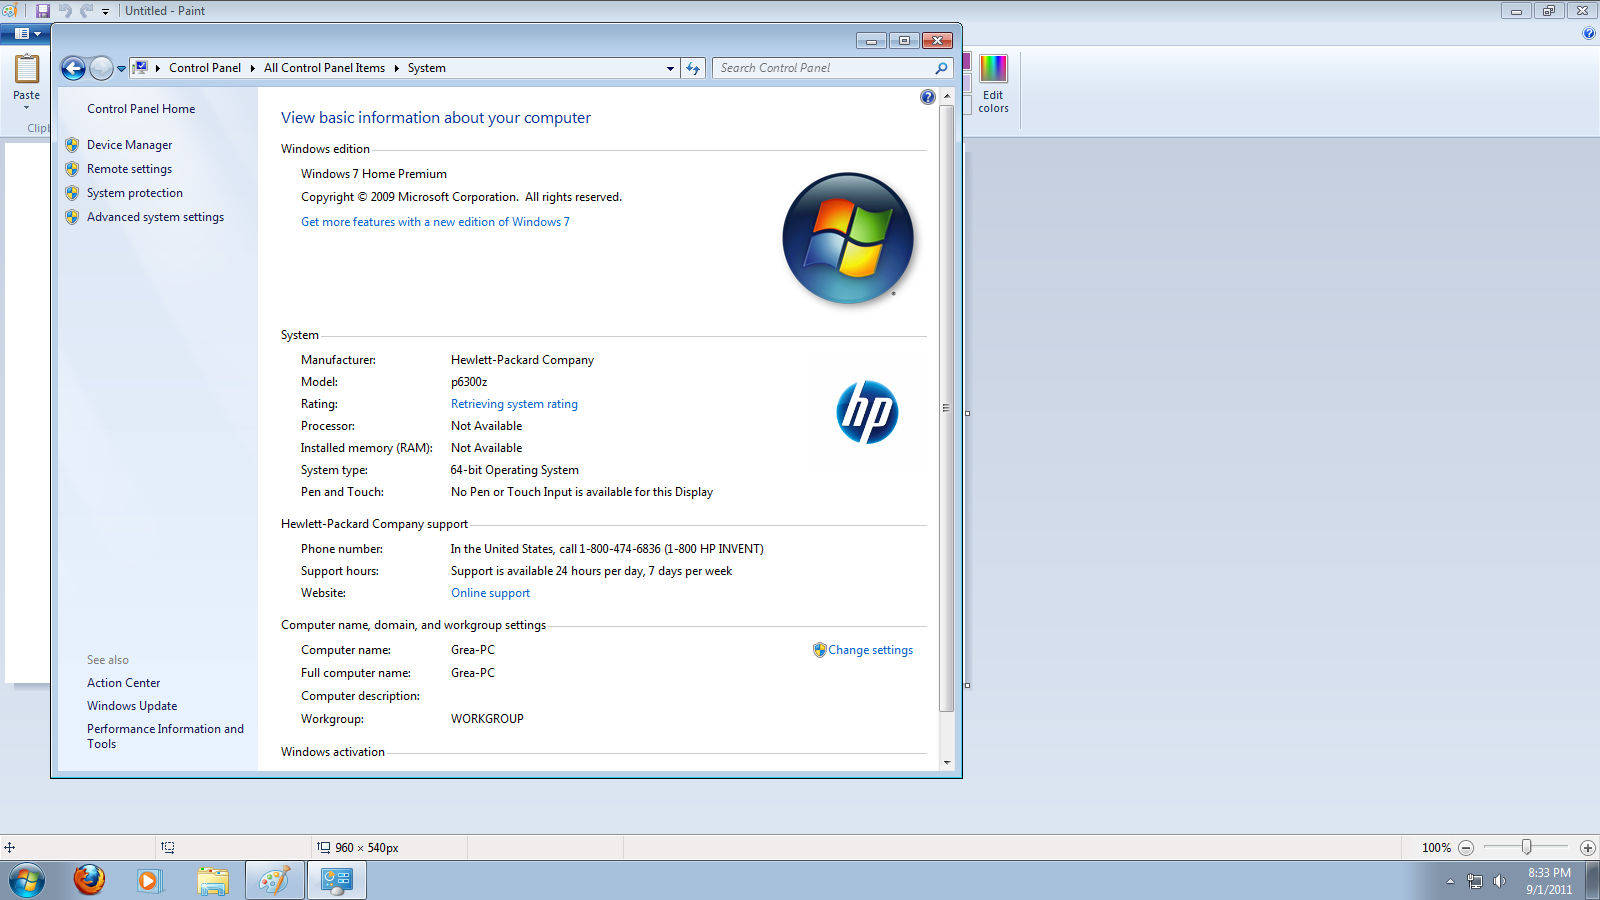Screen dimensions: 1600x900
Task: Expand the arrow after All Control Panel Items
Action: 396,68
